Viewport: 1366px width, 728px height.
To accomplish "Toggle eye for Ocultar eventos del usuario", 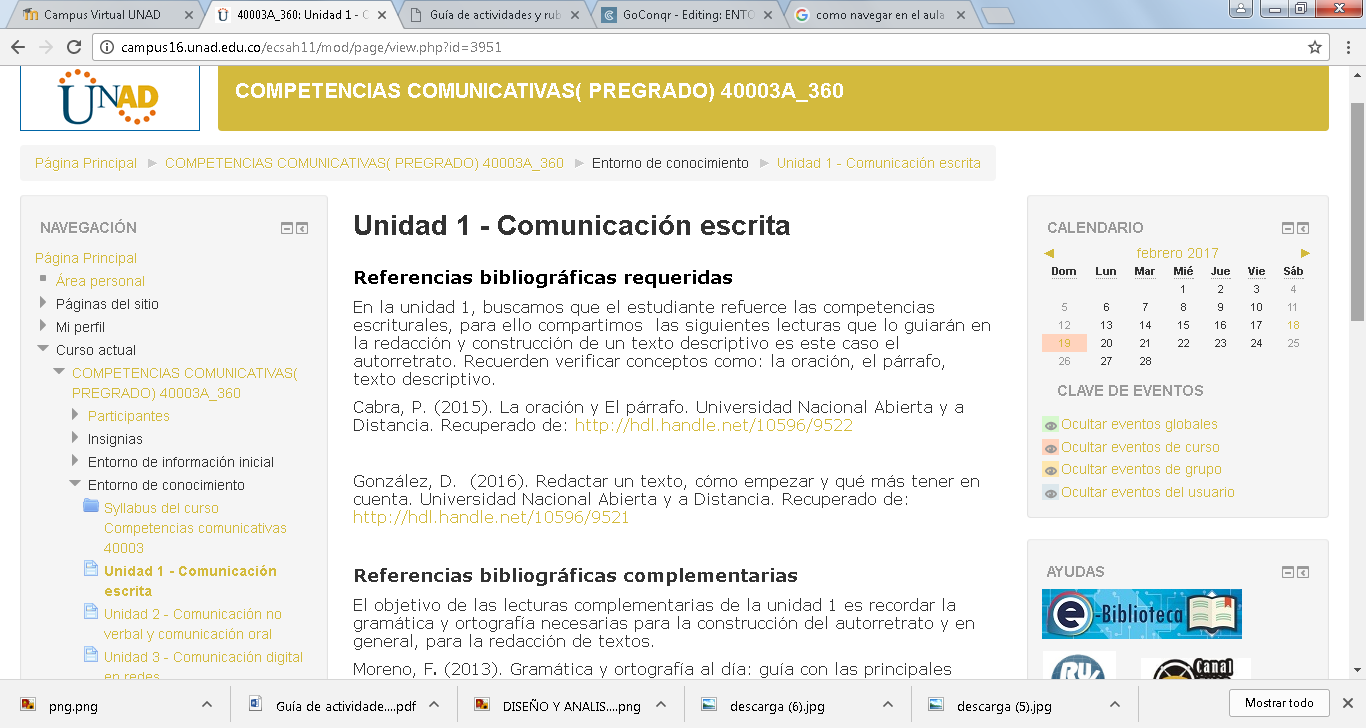I will coord(1050,493).
